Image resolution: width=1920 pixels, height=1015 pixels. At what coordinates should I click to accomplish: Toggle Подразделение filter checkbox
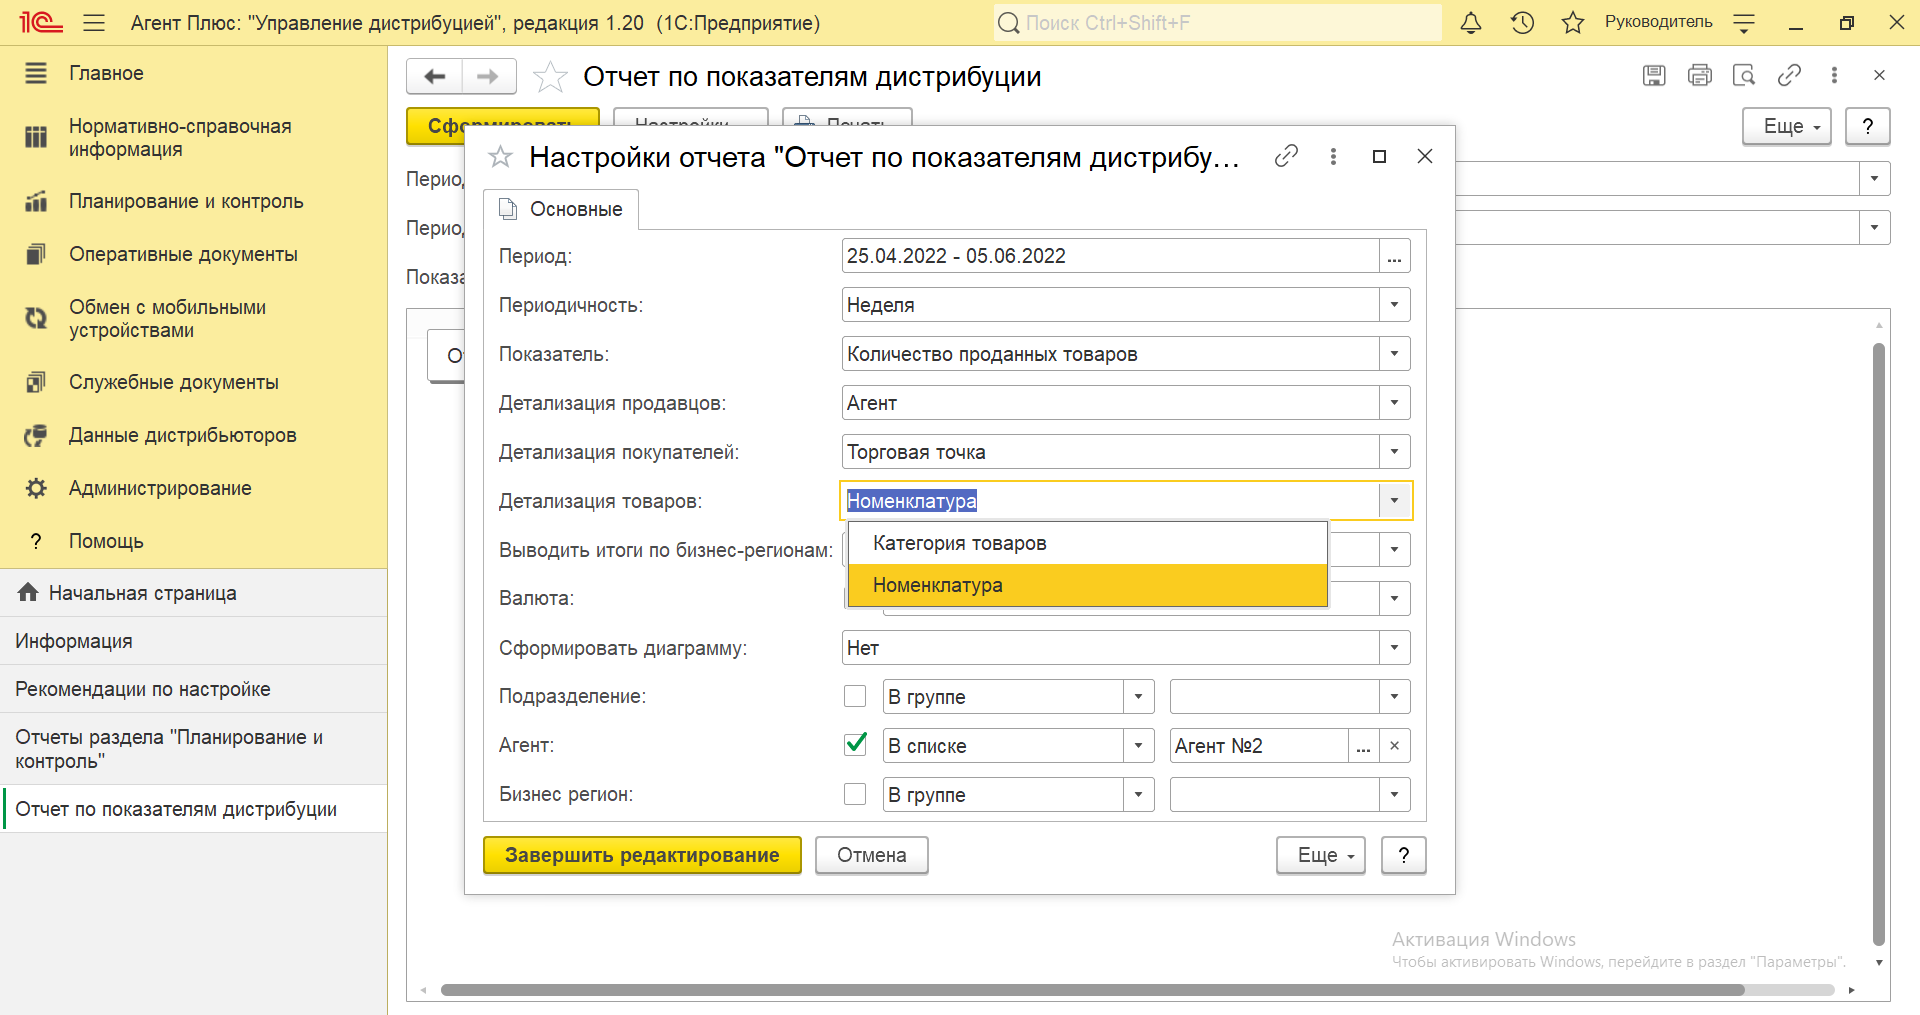(x=855, y=696)
